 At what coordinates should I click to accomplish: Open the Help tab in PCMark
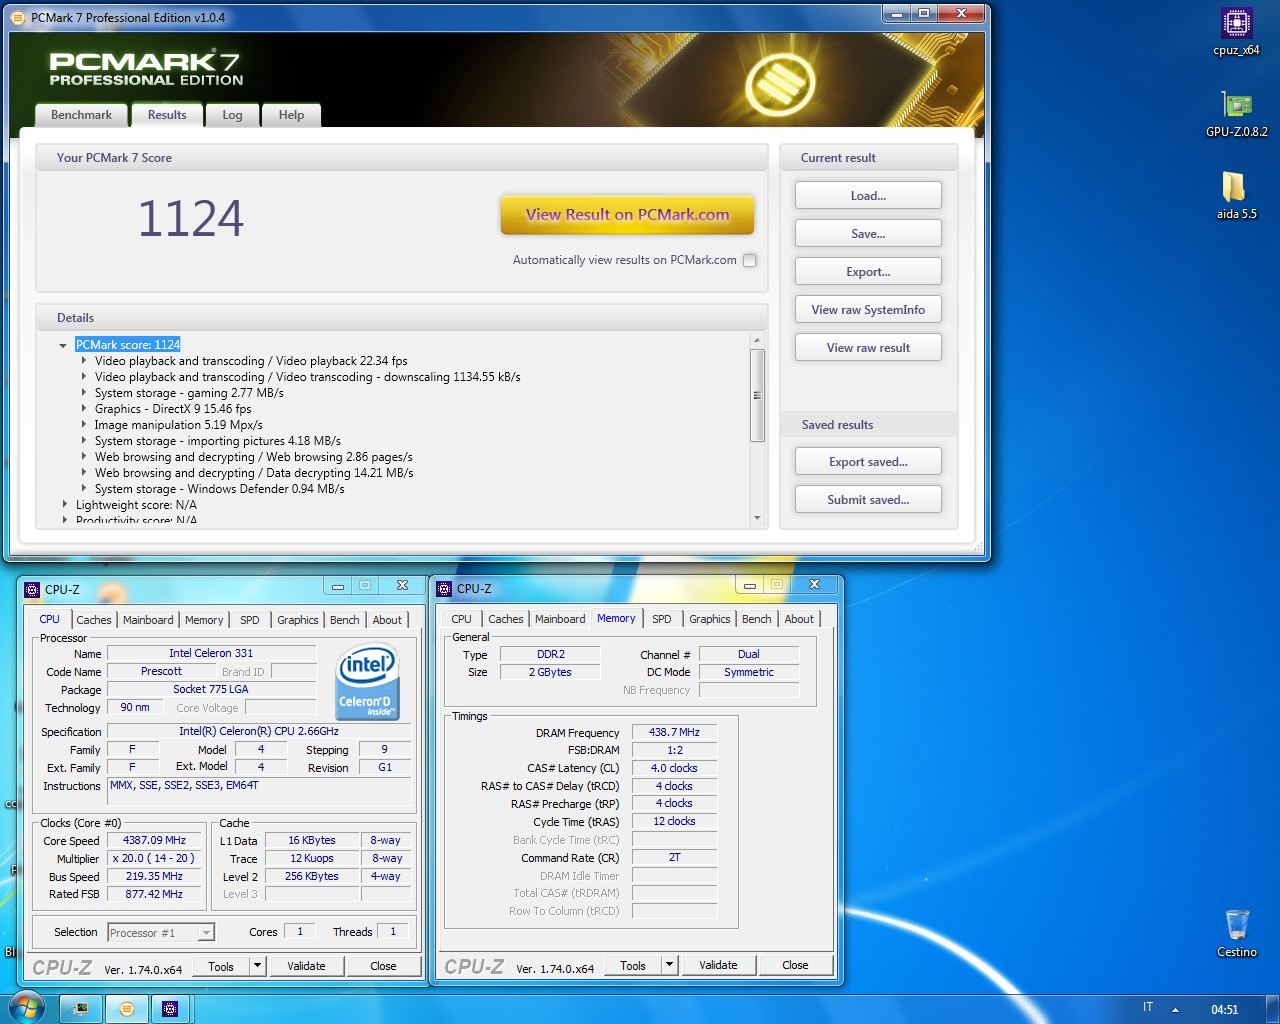291,115
